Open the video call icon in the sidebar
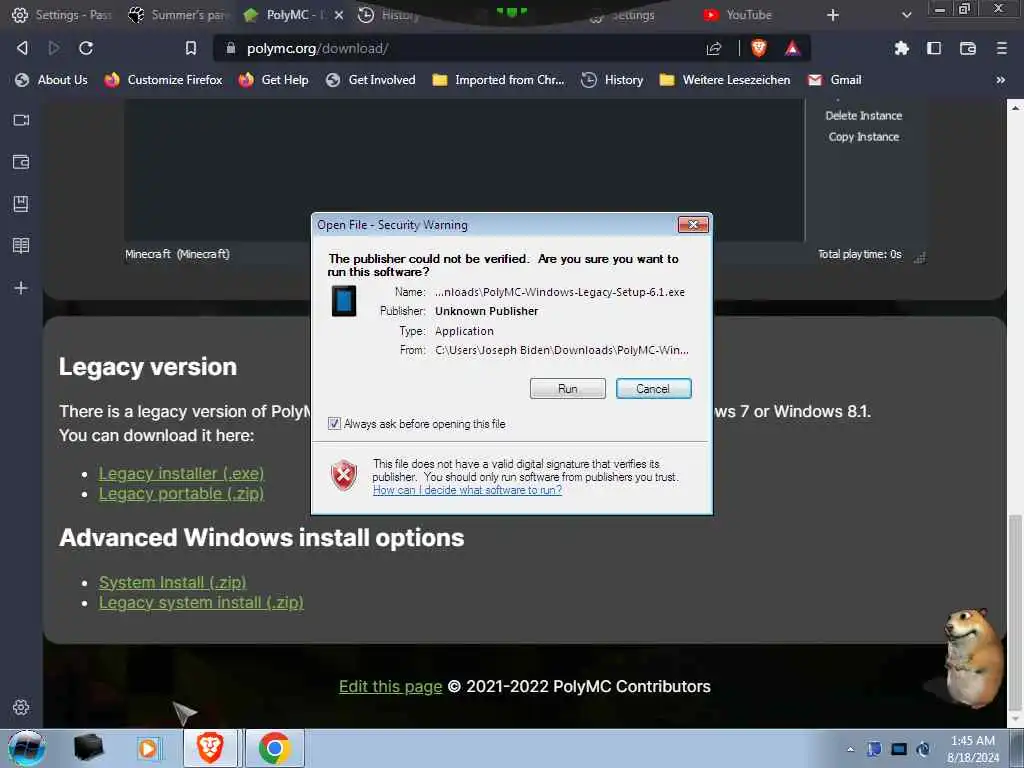Image resolution: width=1024 pixels, height=768 pixels. pyautogui.click(x=21, y=120)
